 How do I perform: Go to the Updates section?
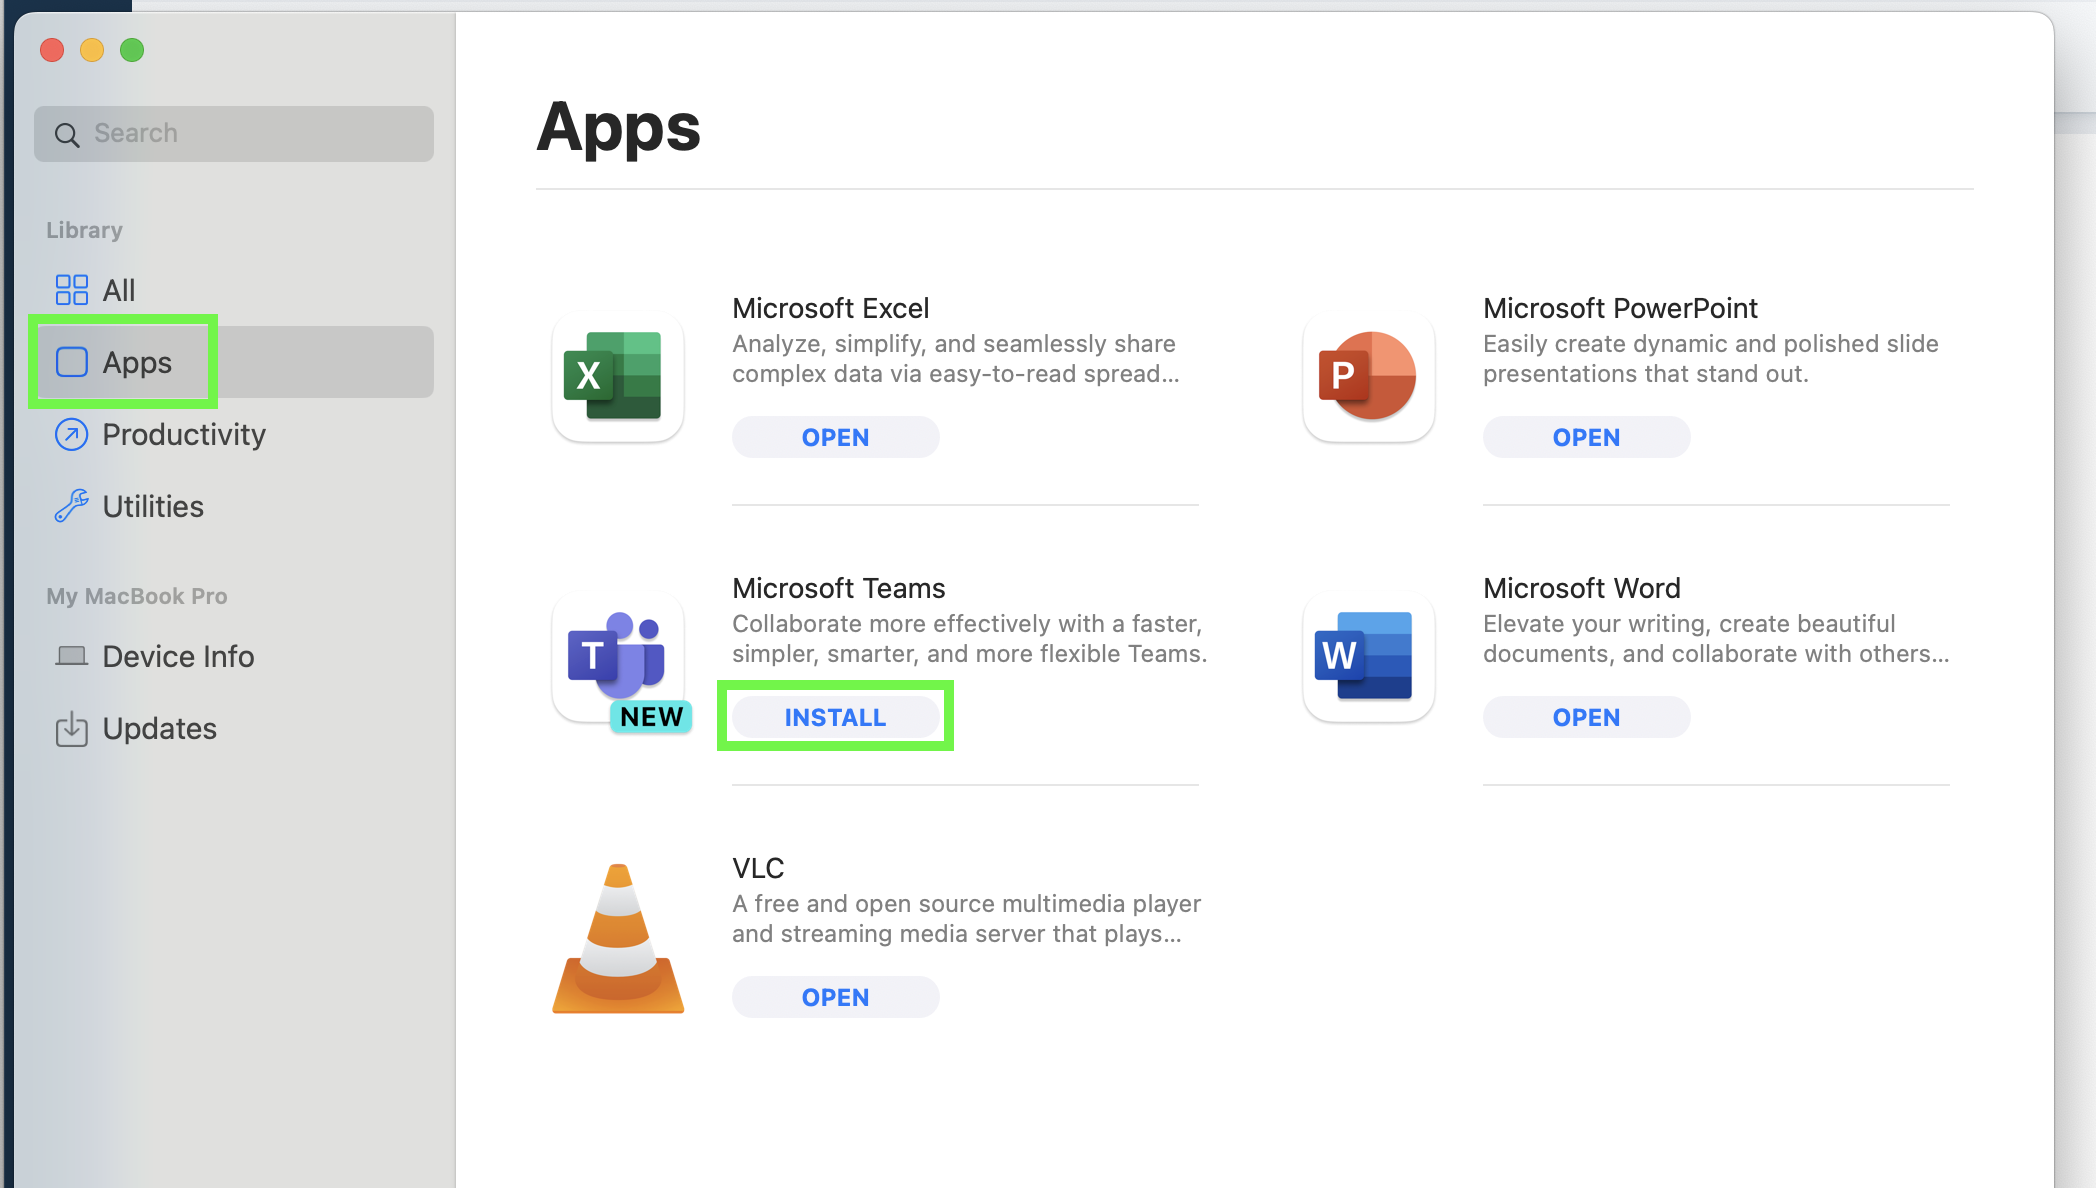click(159, 728)
